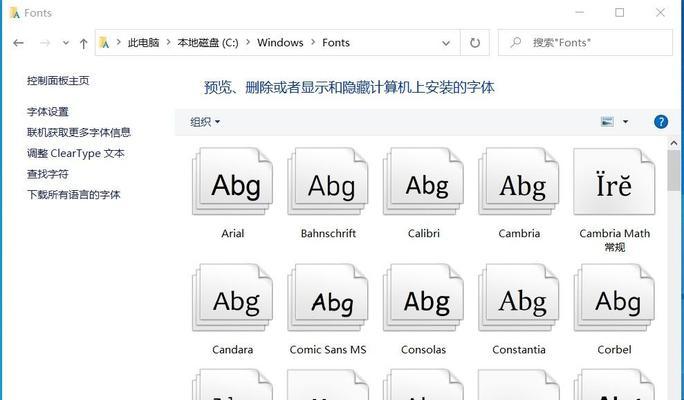Screen dimensions: 684x400
Task: Click the Constantia font name label
Action: 519,349
